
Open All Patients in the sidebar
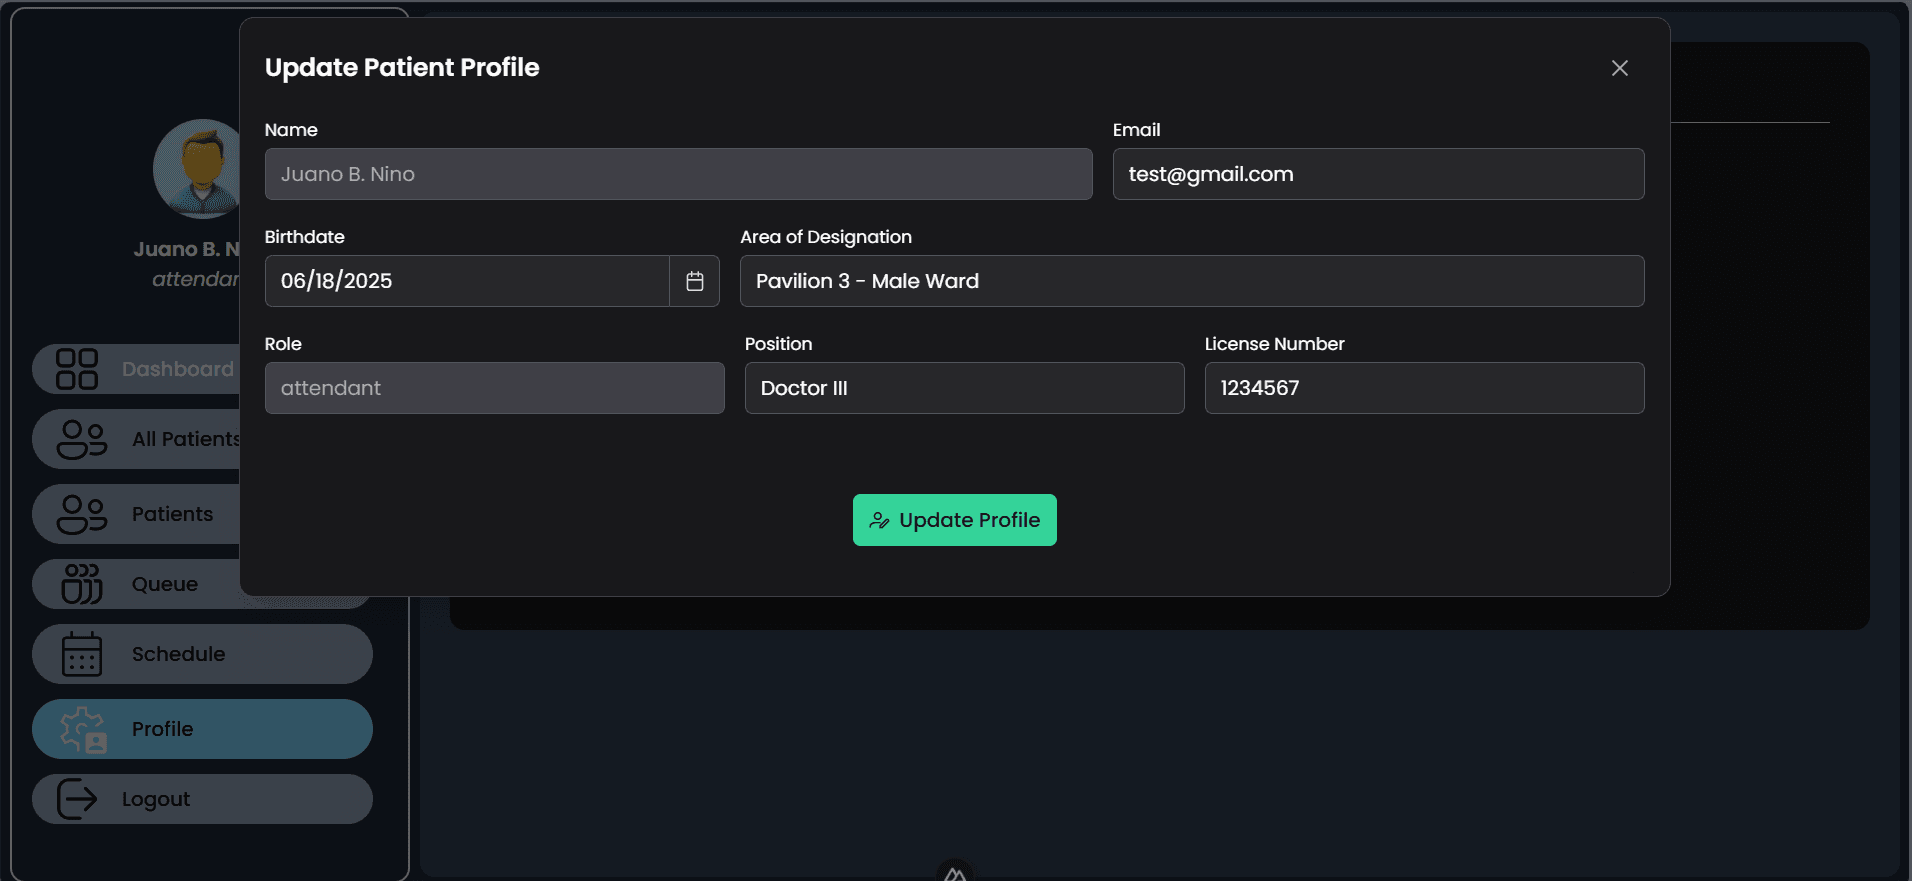point(136,439)
